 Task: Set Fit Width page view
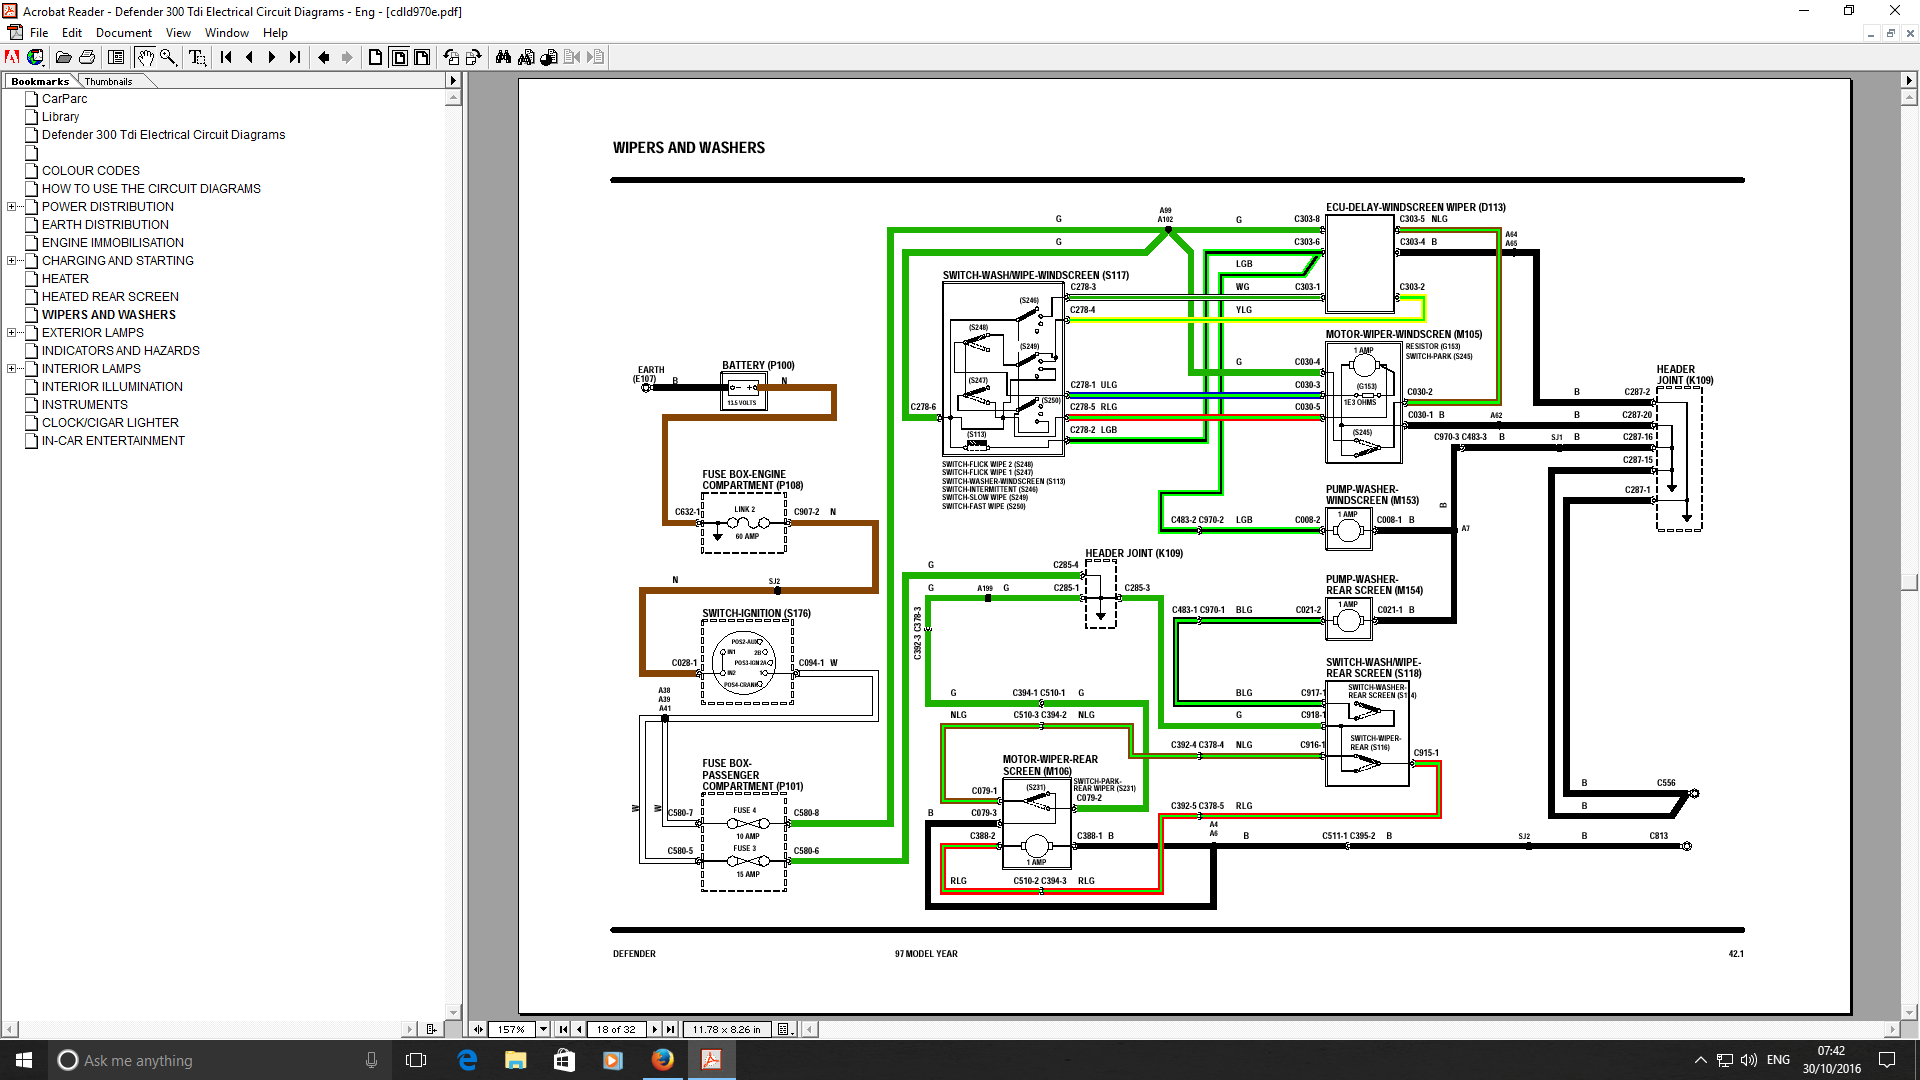click(x=422, y=57)
